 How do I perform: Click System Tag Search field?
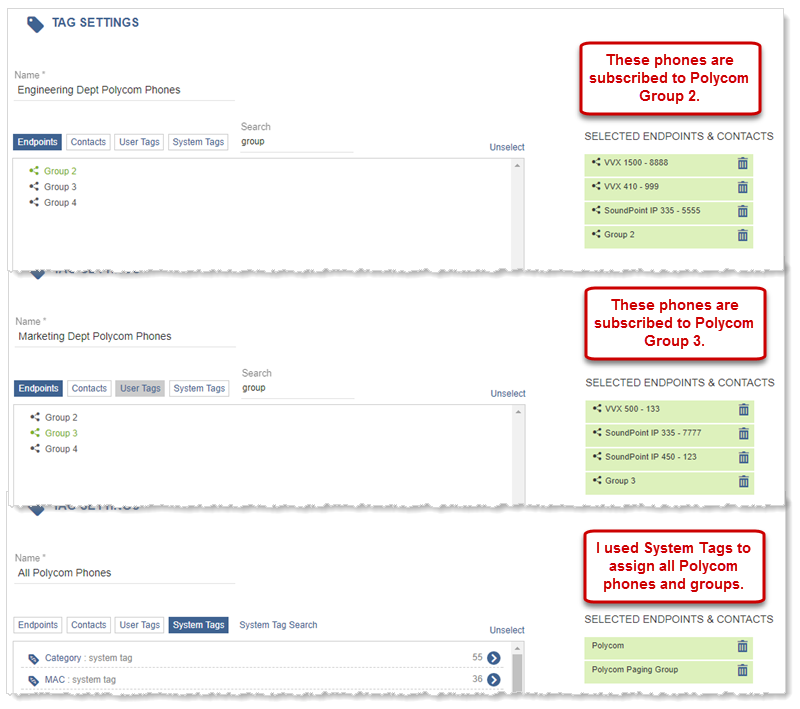click(x=278, y=625)
